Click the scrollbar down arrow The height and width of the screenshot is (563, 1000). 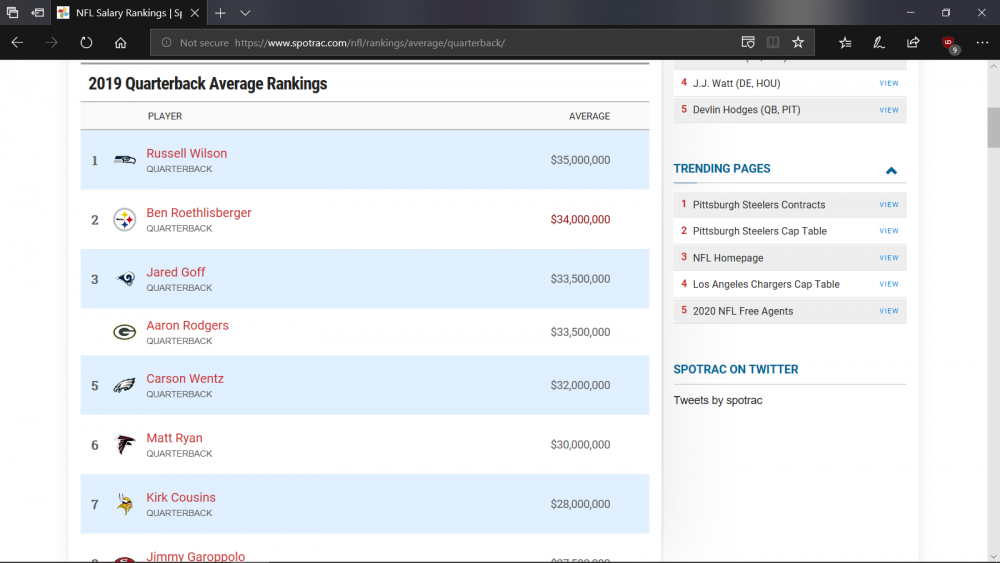(x=994, y=557)
